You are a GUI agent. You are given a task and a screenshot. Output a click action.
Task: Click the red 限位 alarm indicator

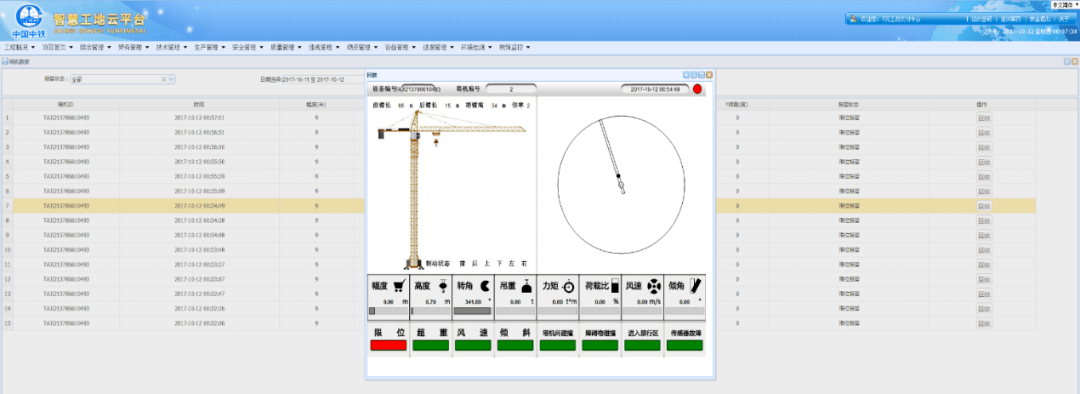coord(388,345)
